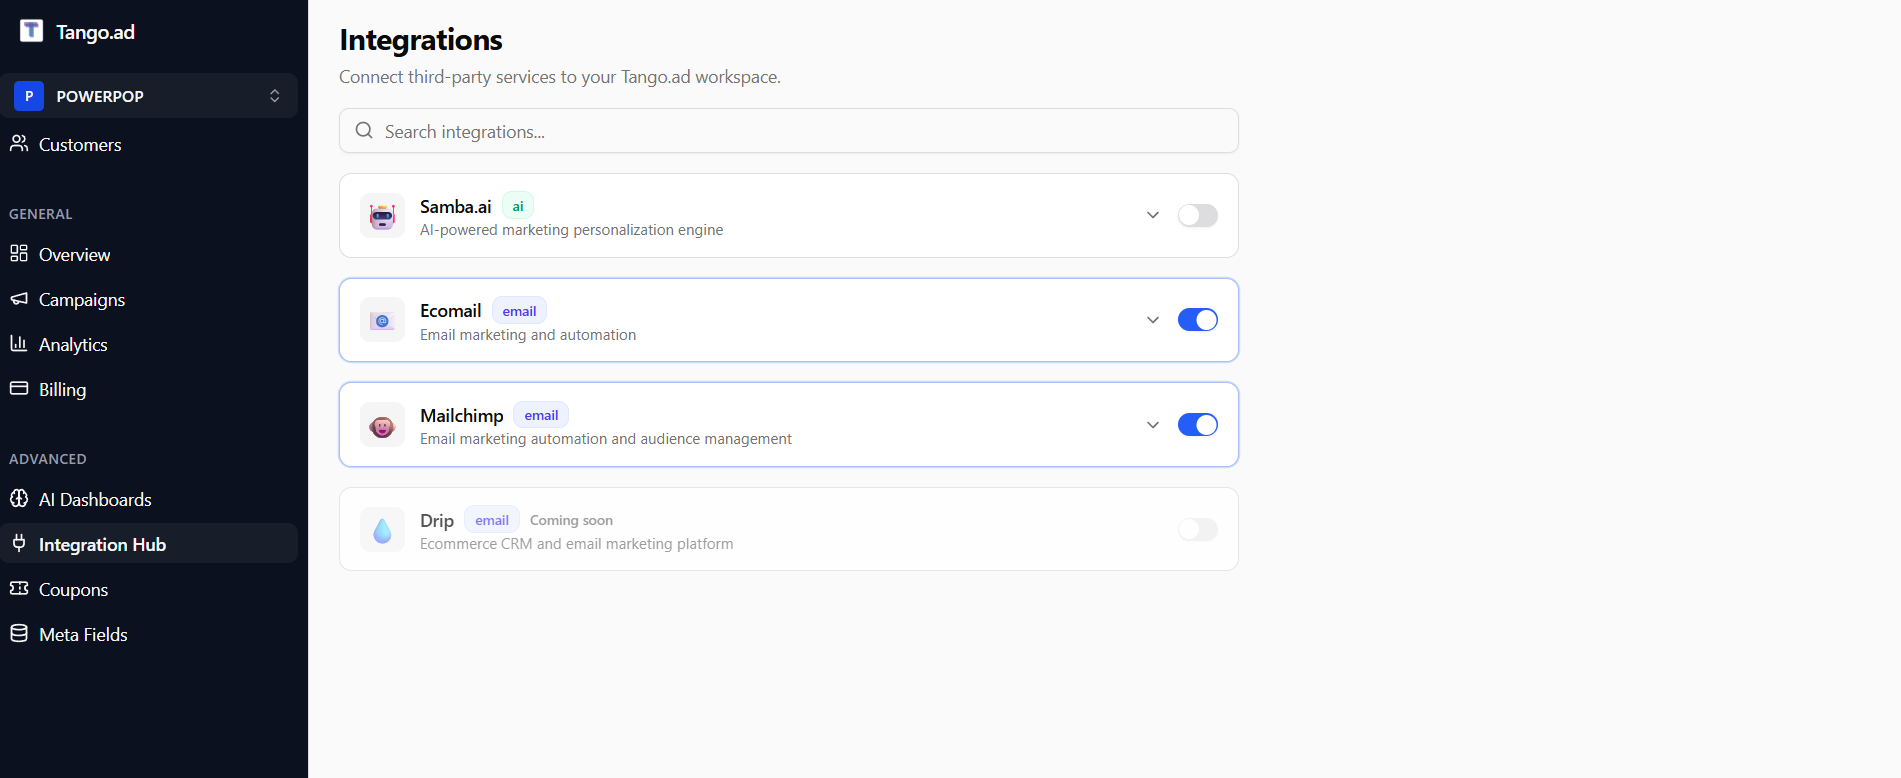Screen dimensions: 1901x778
Task: Click the Mailchimp integration name
Action: [462, 415]
